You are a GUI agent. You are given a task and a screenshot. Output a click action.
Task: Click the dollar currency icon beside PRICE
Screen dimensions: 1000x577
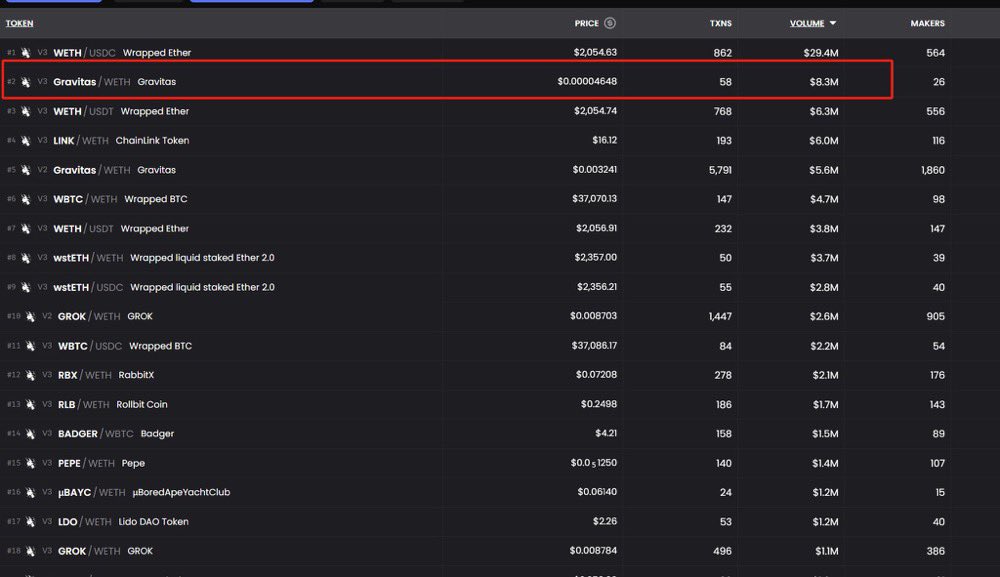[610, 23]
